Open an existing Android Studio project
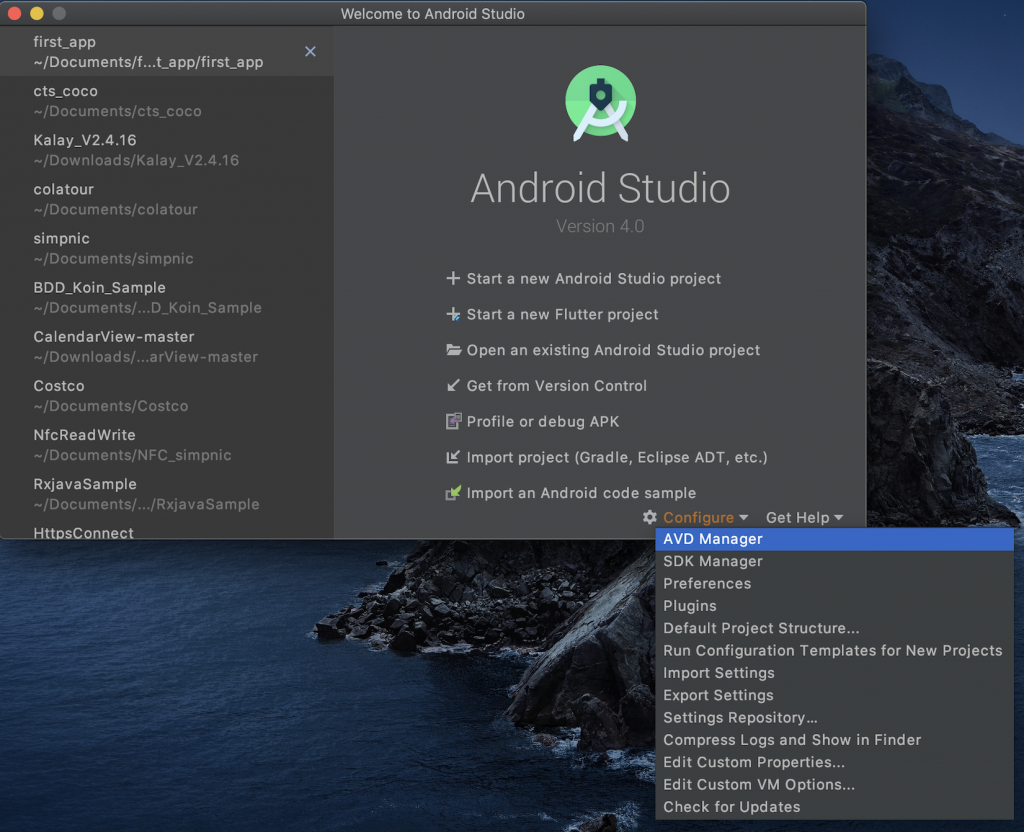 pyautogui.click(x=613, y=350)
